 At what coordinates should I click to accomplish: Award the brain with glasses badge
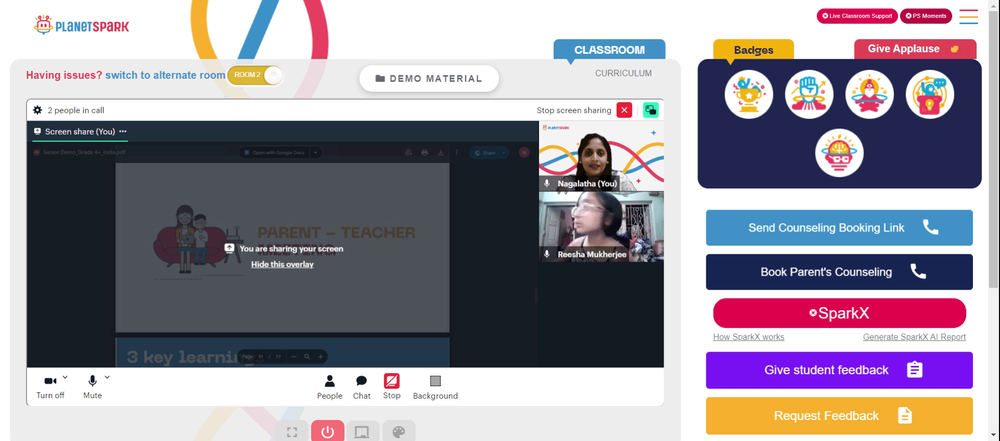(x=839, y=153)
